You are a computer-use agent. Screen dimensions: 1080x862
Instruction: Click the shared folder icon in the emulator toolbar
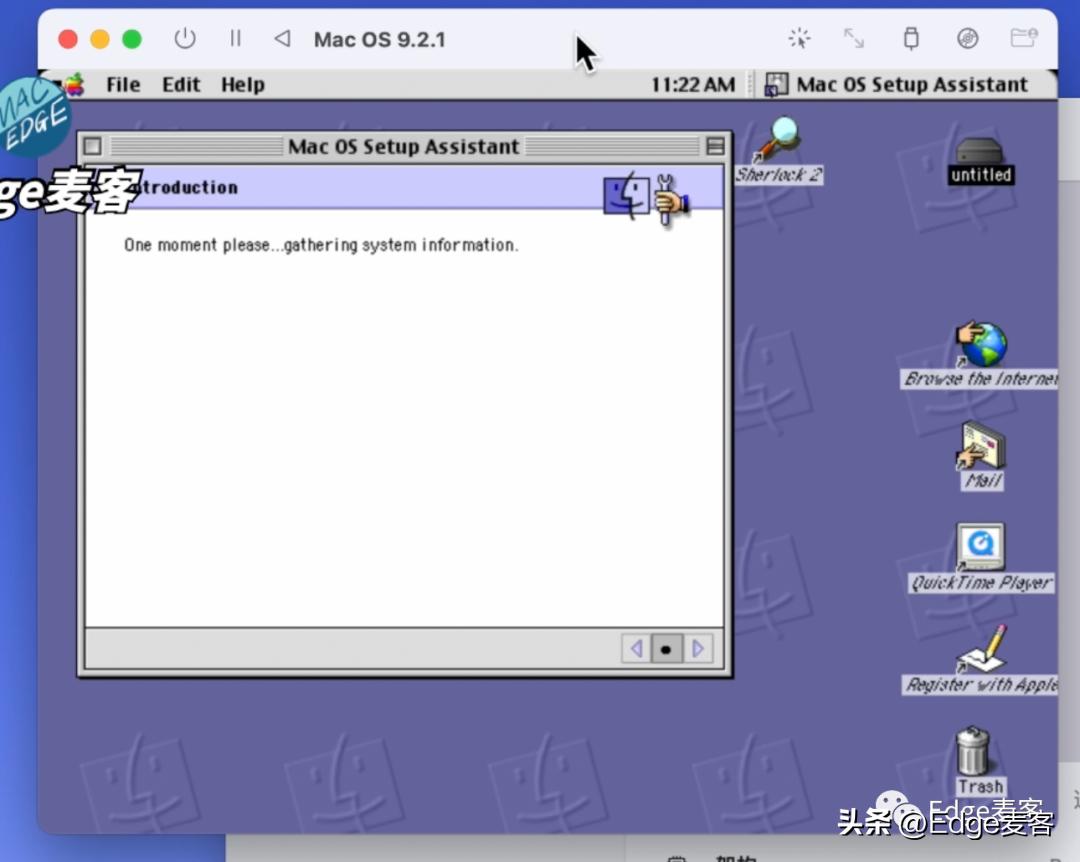(x=1023, y=38)
